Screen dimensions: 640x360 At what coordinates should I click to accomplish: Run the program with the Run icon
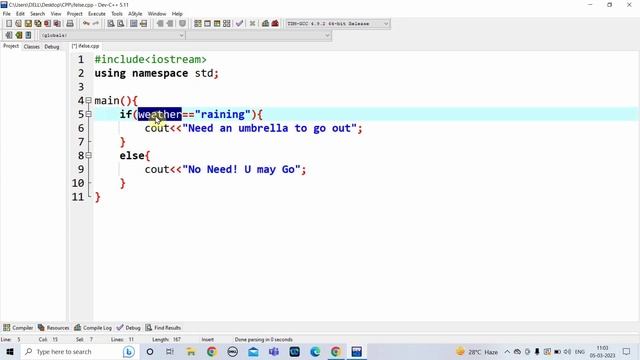pos(207,24)
